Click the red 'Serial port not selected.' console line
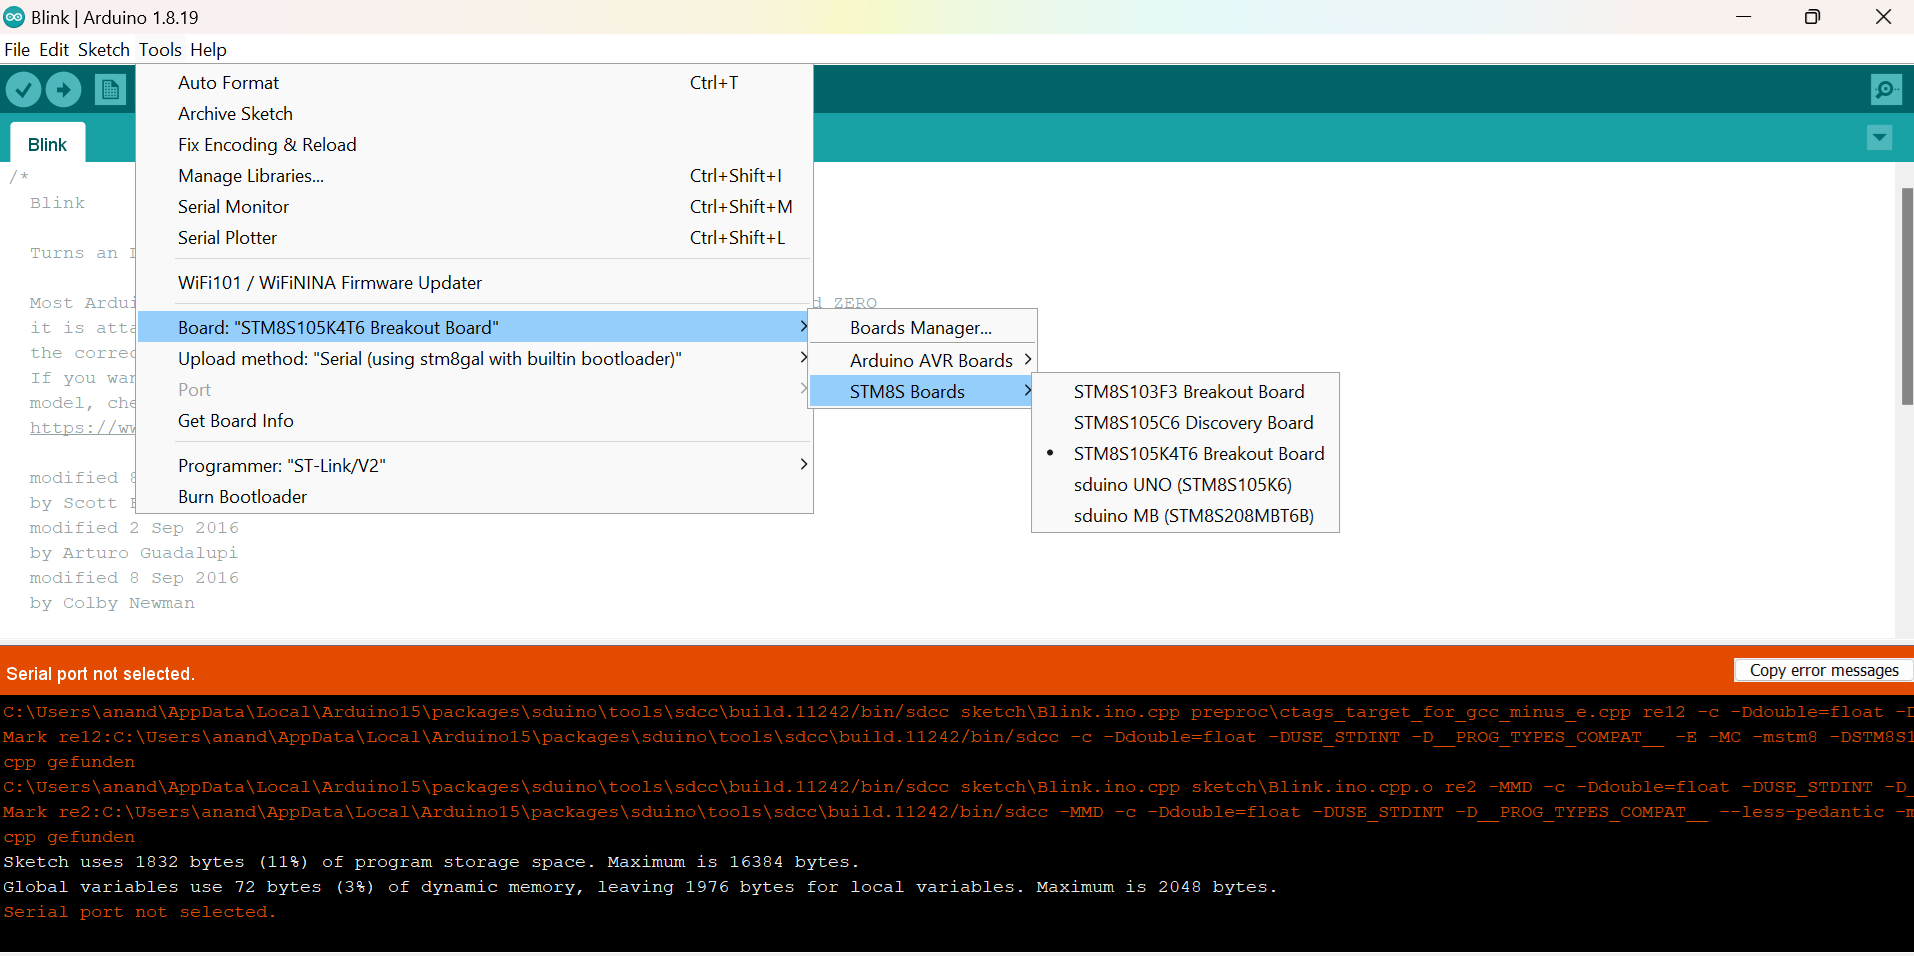Viewport: 1914px width, 956px height. (139, 912)
